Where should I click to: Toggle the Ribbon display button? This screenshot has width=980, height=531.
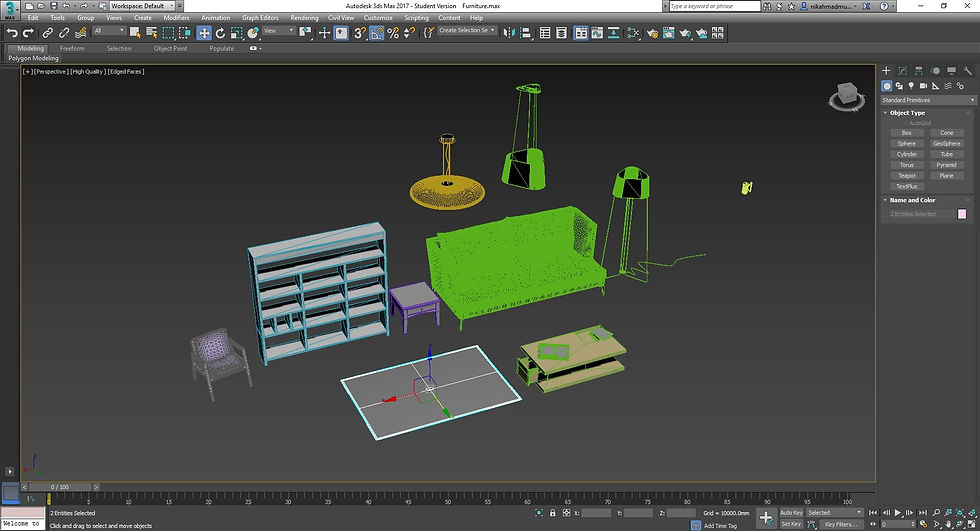click(x=581, y=32)
